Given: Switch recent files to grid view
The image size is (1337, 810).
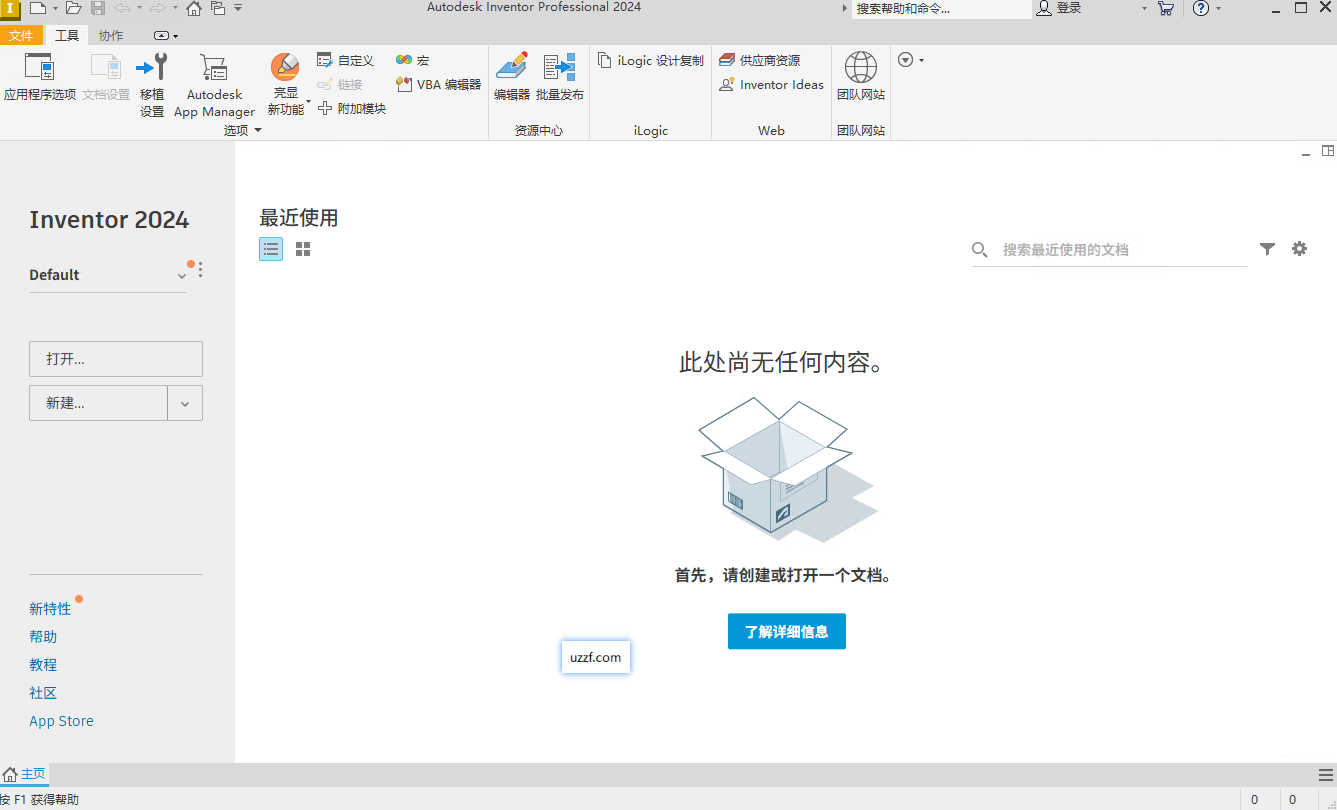Looking at the screenshot, I should 303,249.
